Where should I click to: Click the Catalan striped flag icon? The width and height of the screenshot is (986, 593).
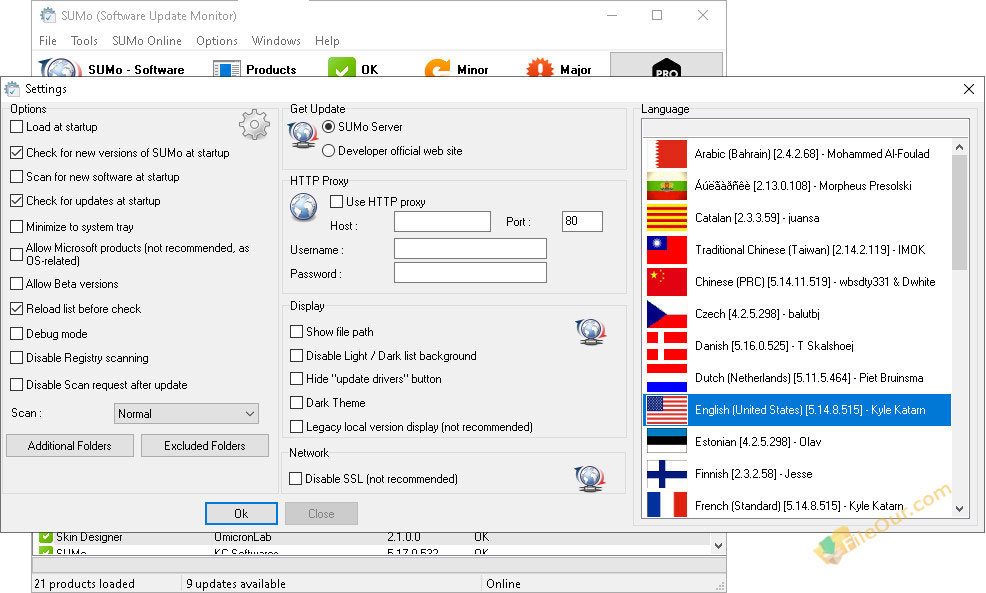pos(667,218)
